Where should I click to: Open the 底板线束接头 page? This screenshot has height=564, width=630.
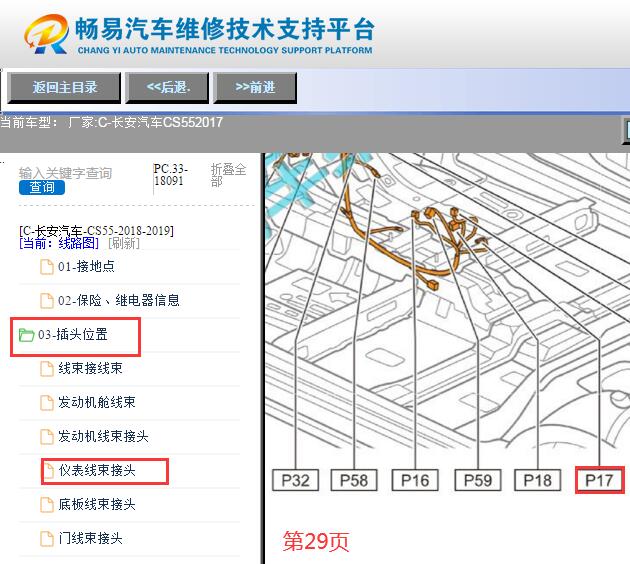pos(97,504)
